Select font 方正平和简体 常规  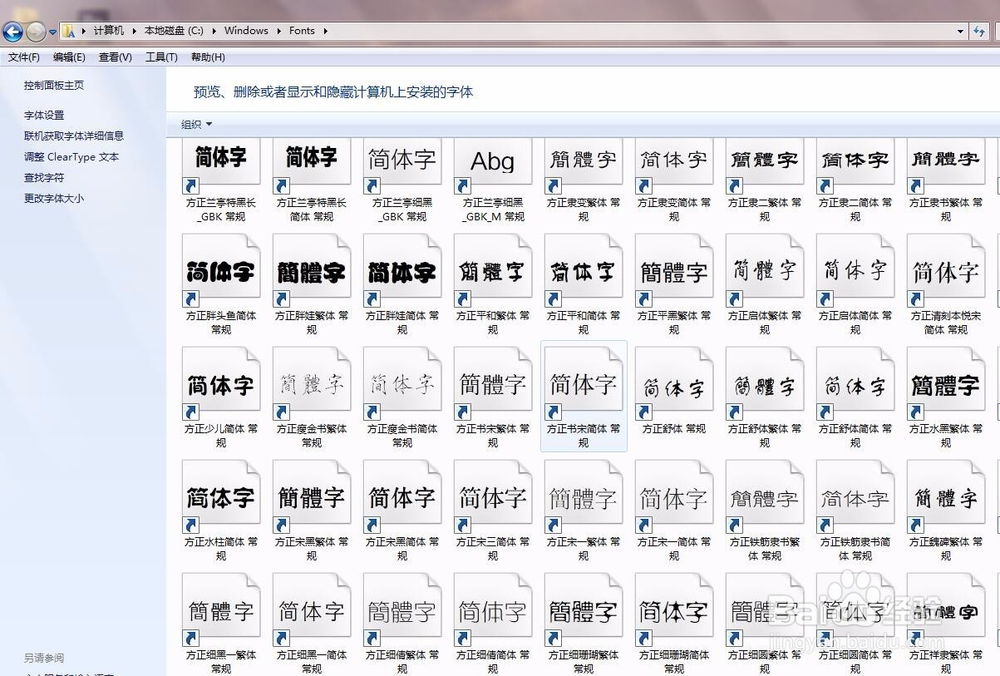pos(583,284)
